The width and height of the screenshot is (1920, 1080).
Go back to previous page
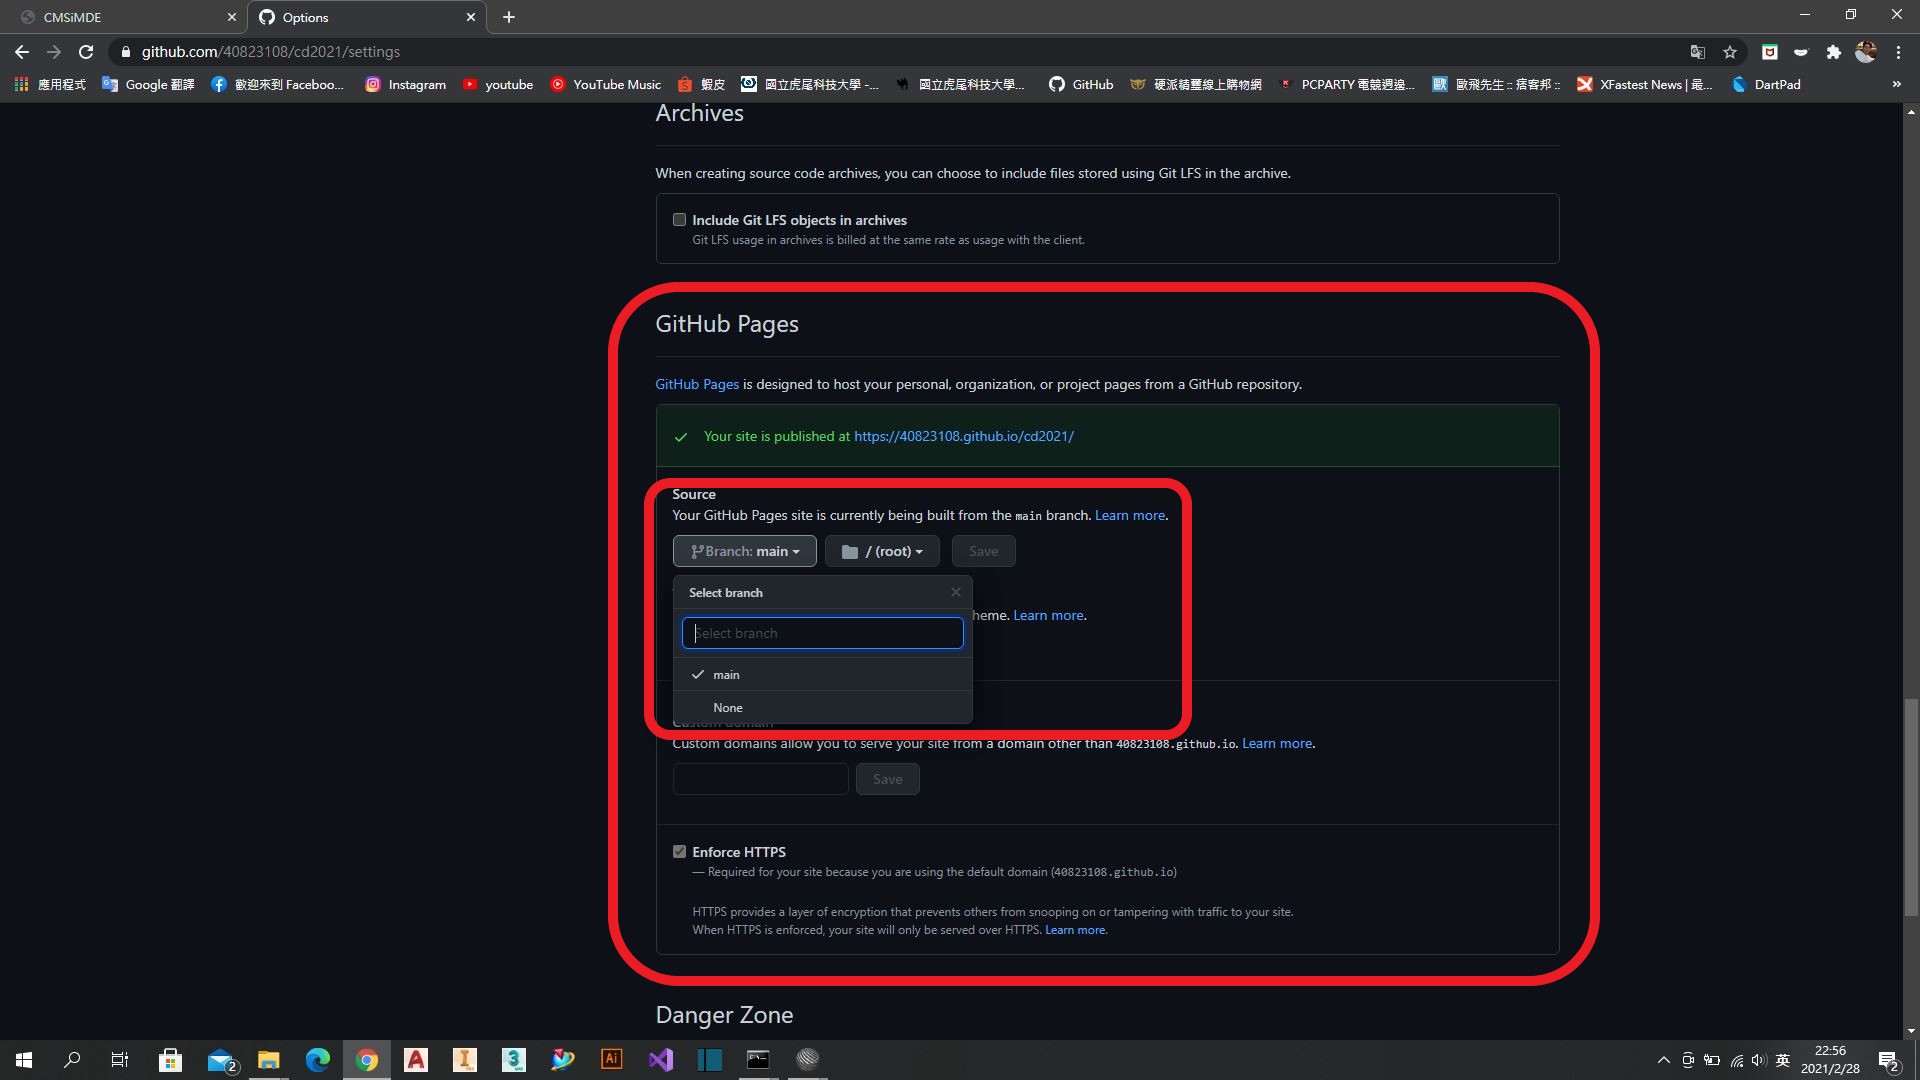pos(22,52)
